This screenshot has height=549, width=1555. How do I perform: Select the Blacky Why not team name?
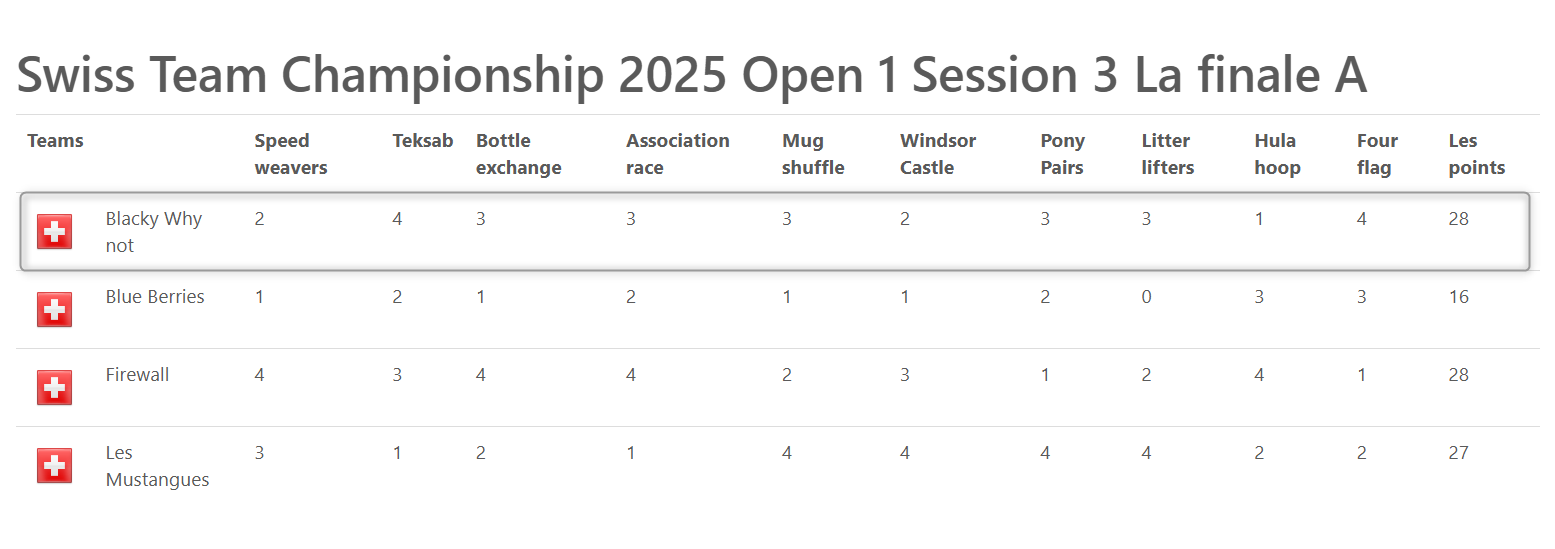(154, 232)
